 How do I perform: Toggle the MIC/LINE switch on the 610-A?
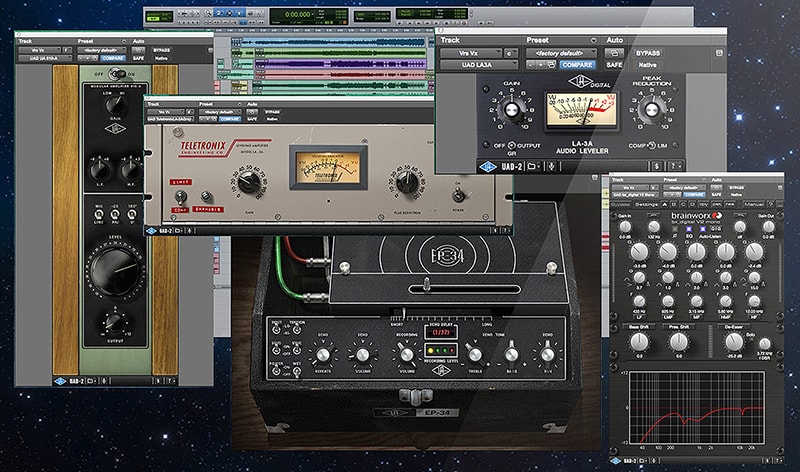[99, 215]
